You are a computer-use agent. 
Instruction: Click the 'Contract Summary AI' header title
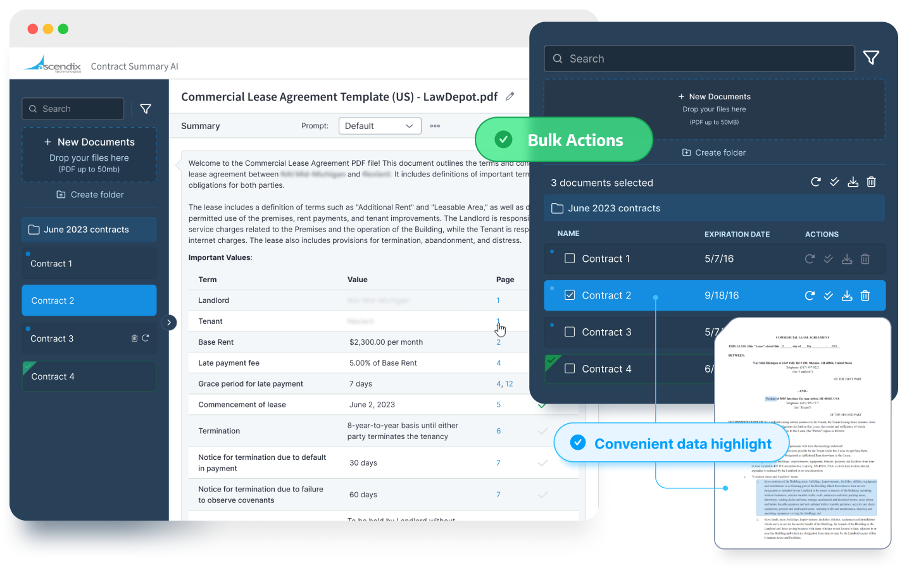tap(135, 66)
